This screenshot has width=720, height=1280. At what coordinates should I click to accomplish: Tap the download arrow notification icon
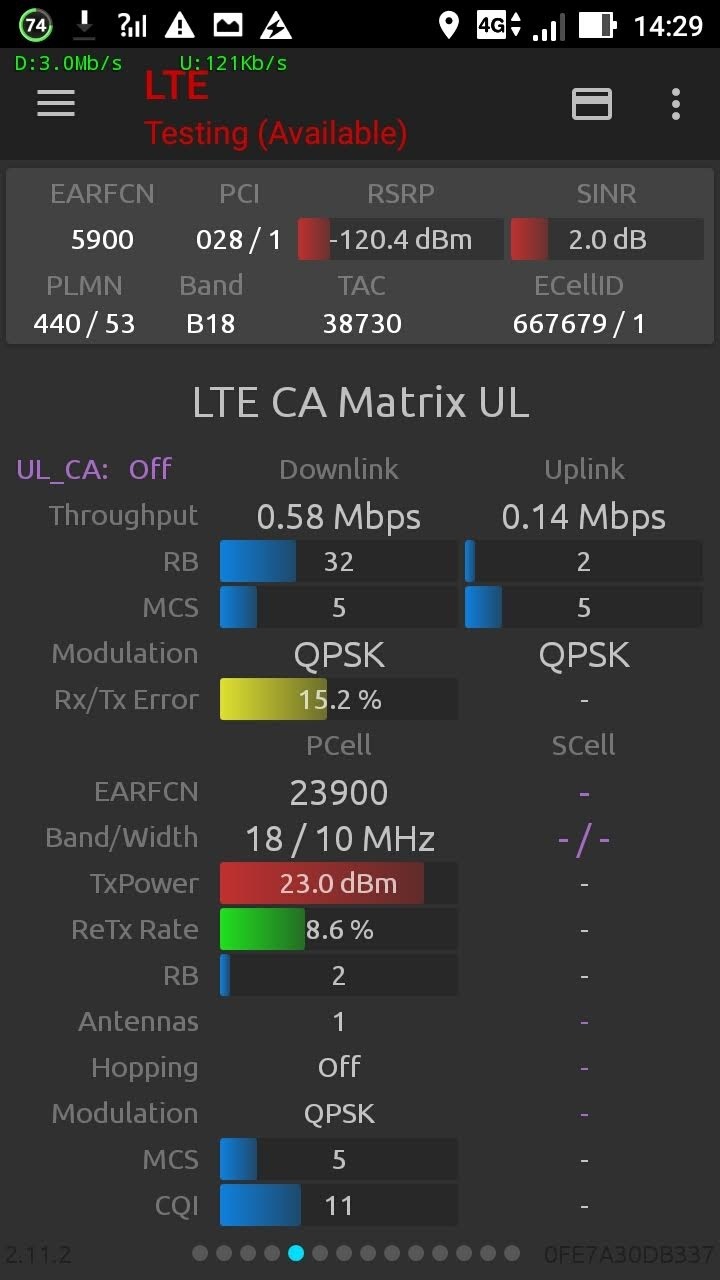click(85, 25)
